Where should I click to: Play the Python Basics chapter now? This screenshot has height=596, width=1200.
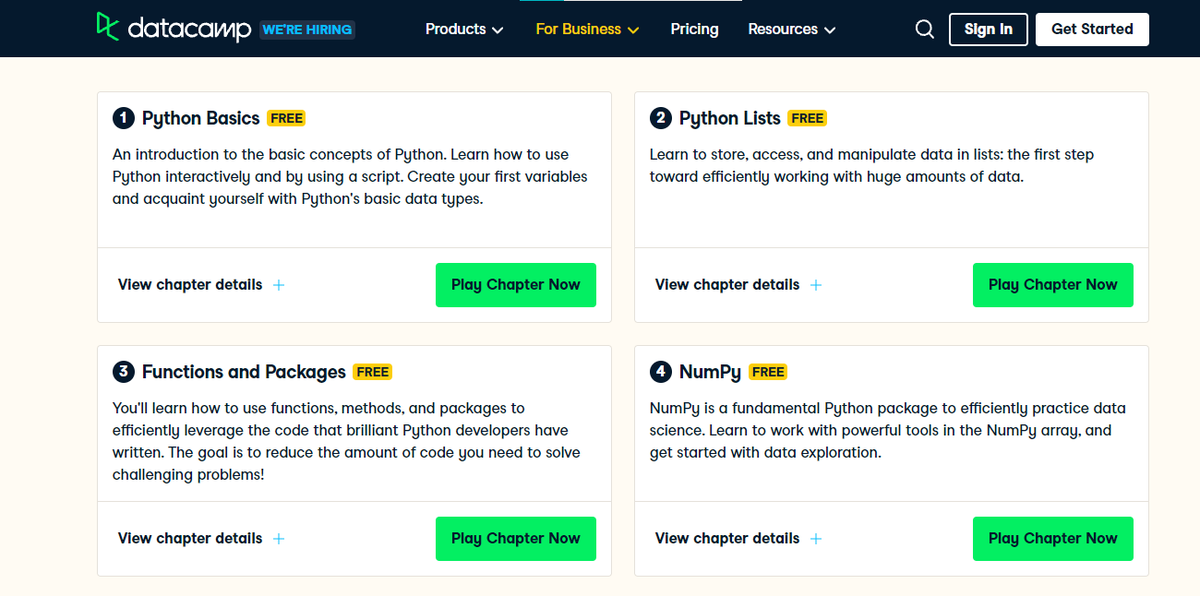pos(515,285)
